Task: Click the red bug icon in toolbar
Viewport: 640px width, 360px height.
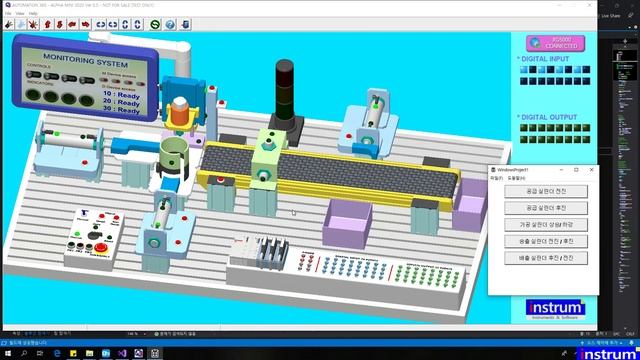Action: (x=33, y=24)
